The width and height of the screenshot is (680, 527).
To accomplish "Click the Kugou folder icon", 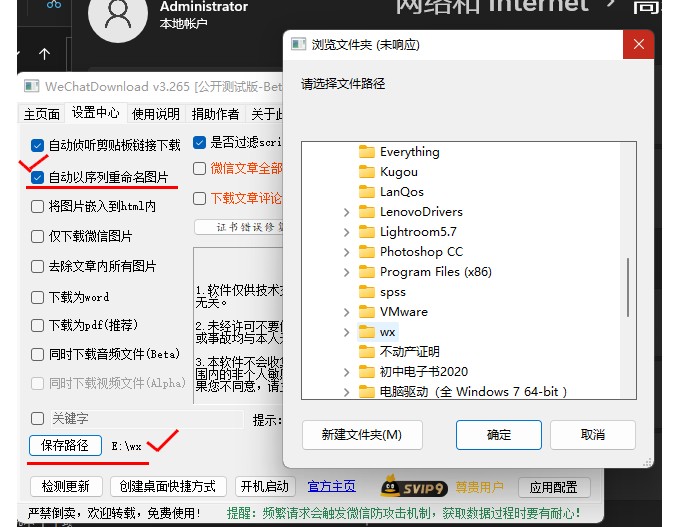I will [366, 172].
